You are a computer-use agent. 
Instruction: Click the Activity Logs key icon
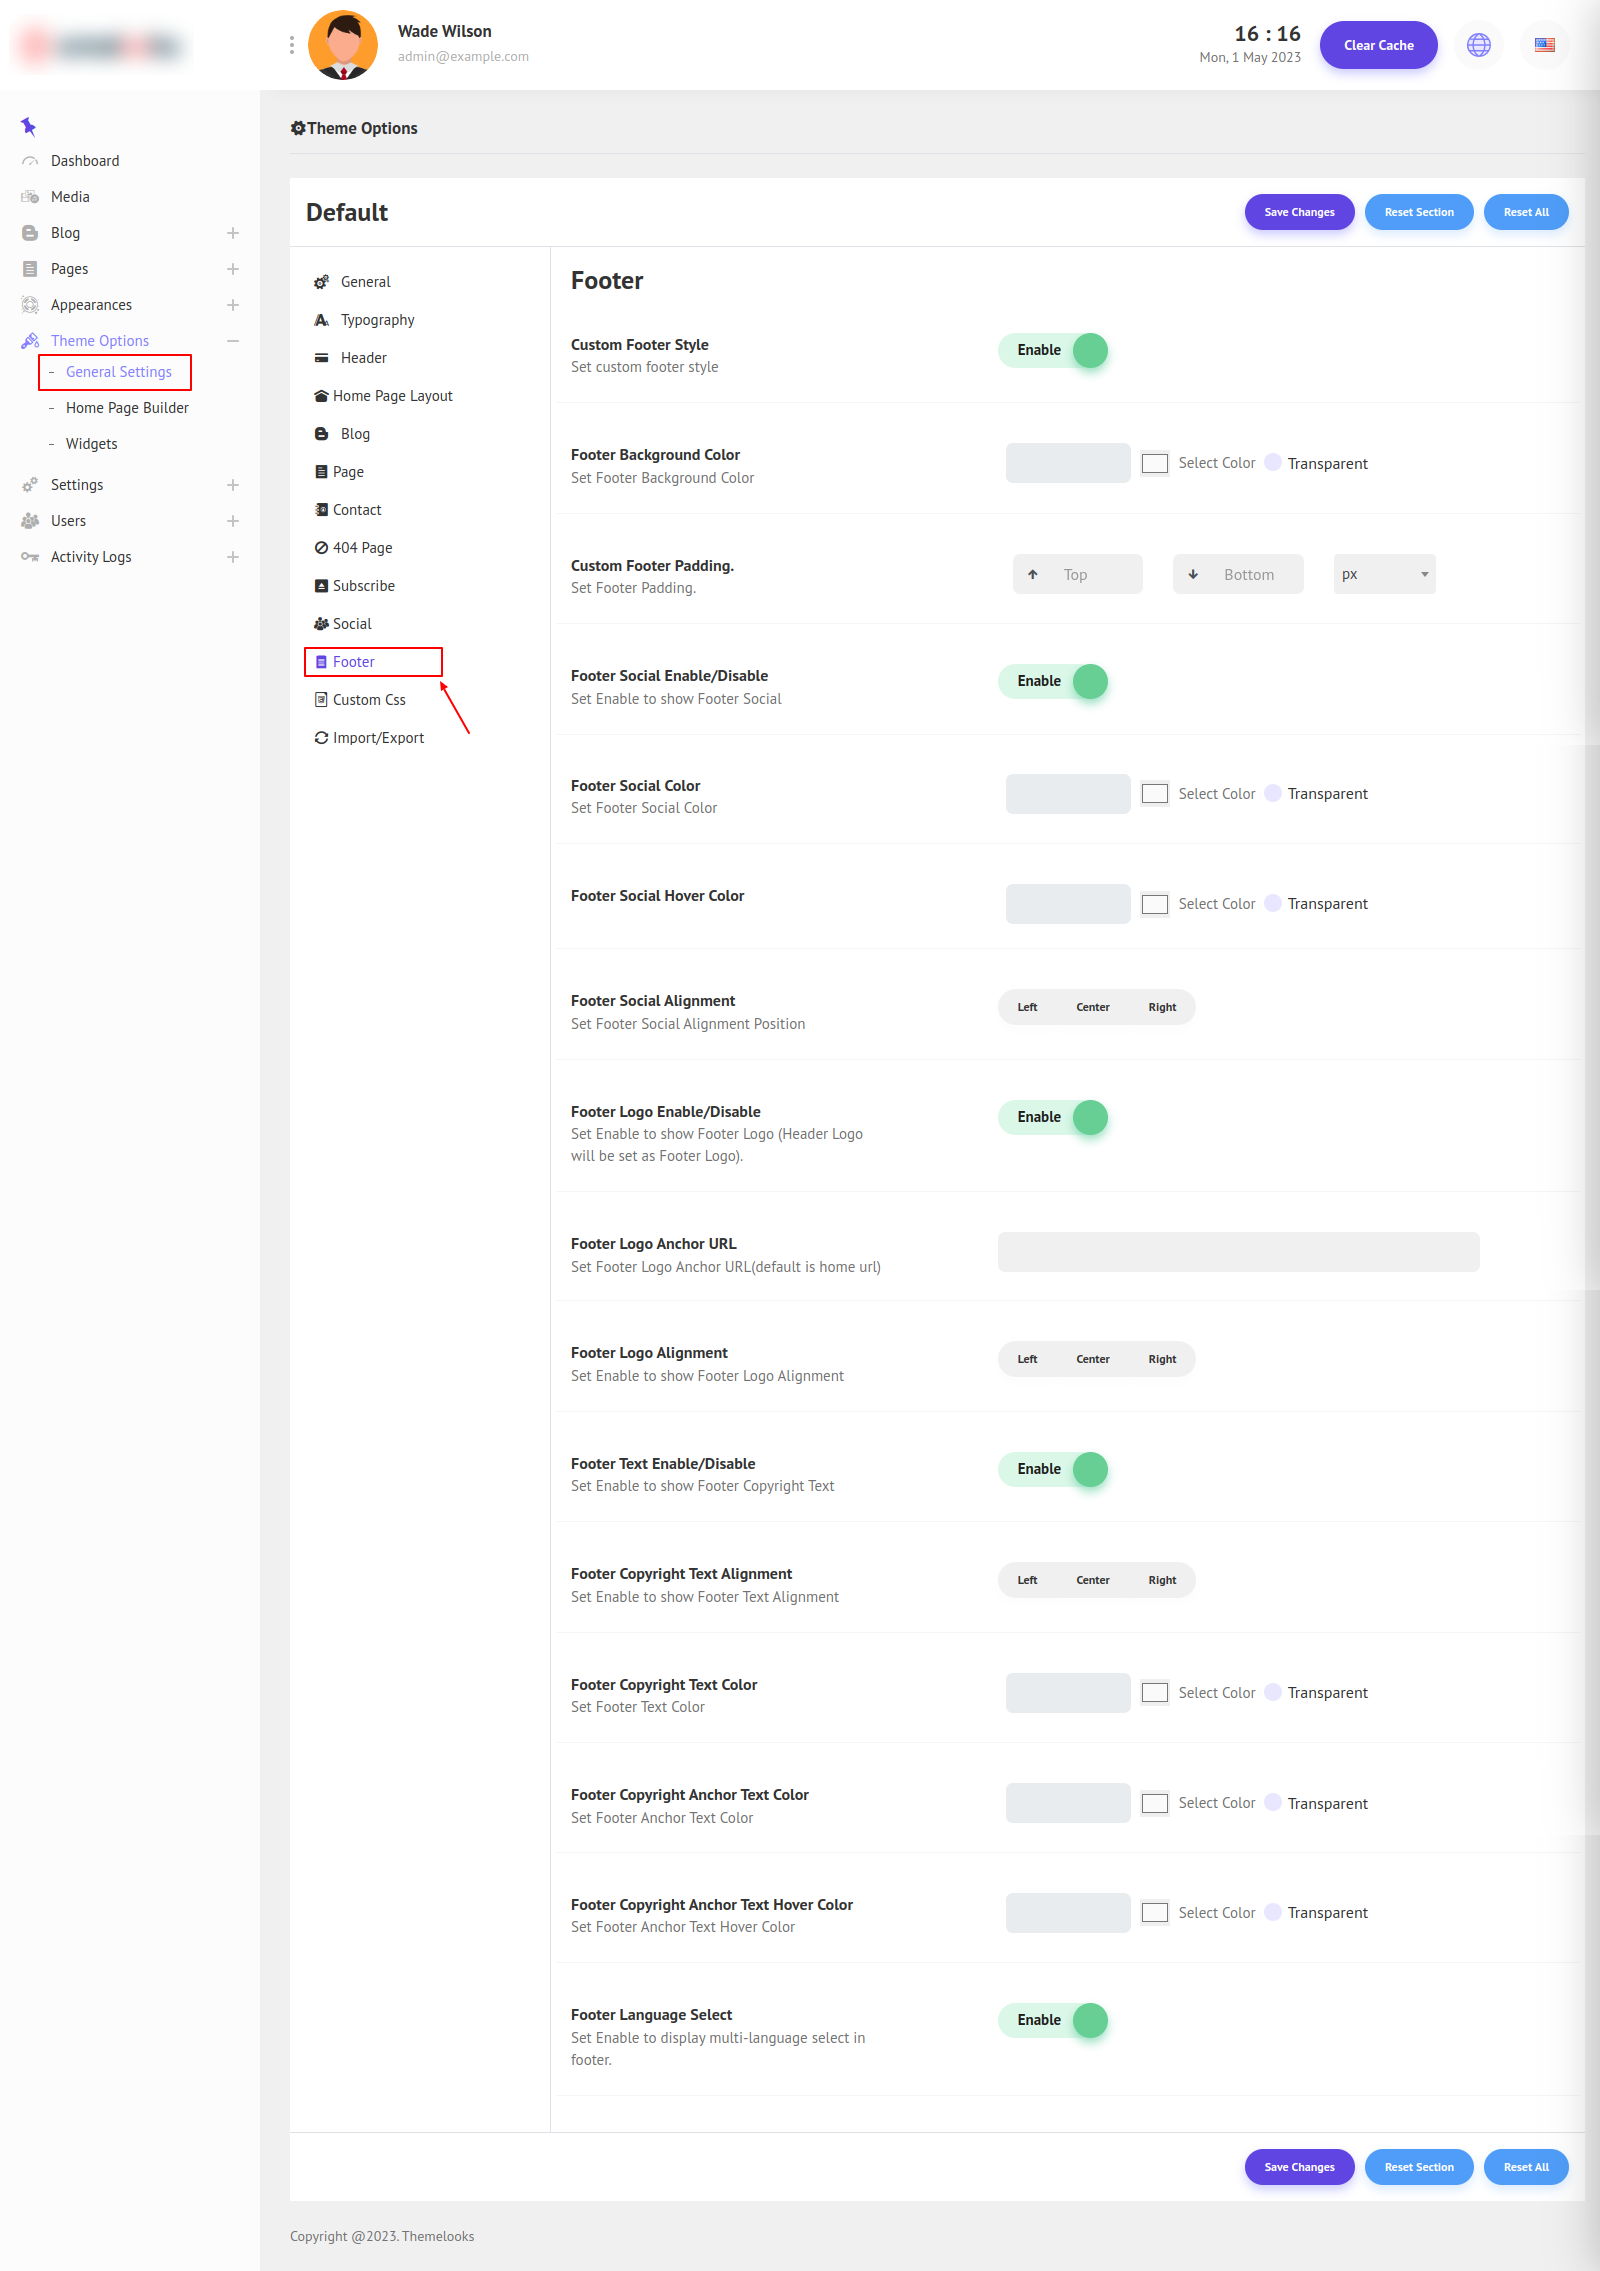point(30,557)
